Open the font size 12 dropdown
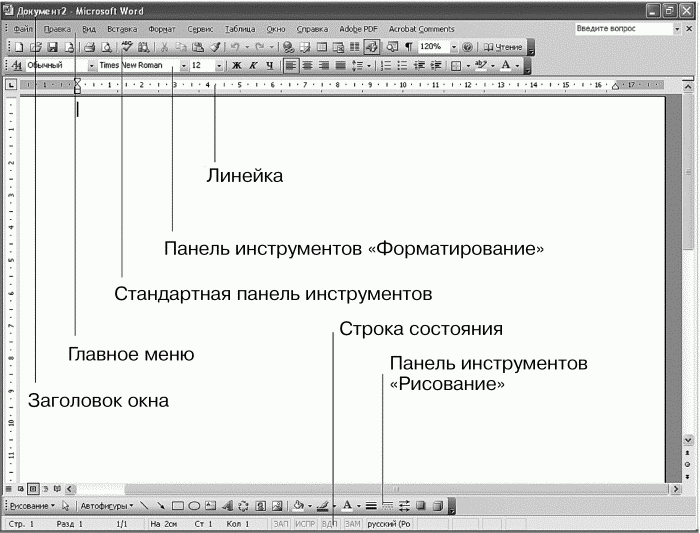 (x=219, y=66)
